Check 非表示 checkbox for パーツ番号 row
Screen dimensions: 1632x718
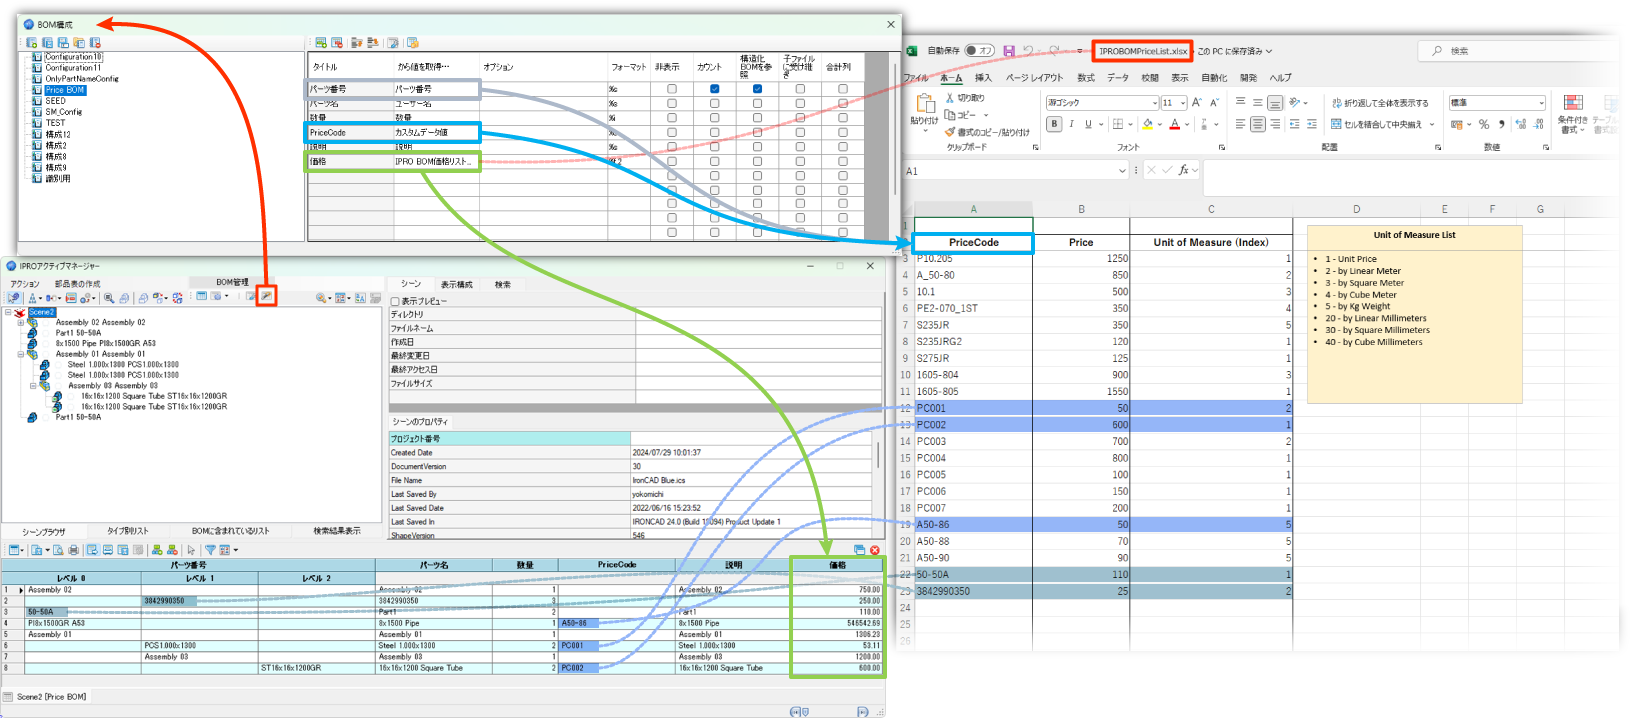coord(671,89)
